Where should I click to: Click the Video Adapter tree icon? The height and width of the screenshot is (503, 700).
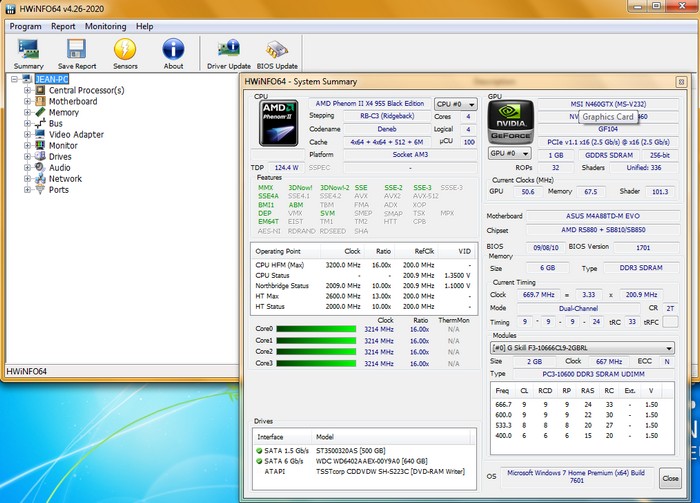click(40, 134)
